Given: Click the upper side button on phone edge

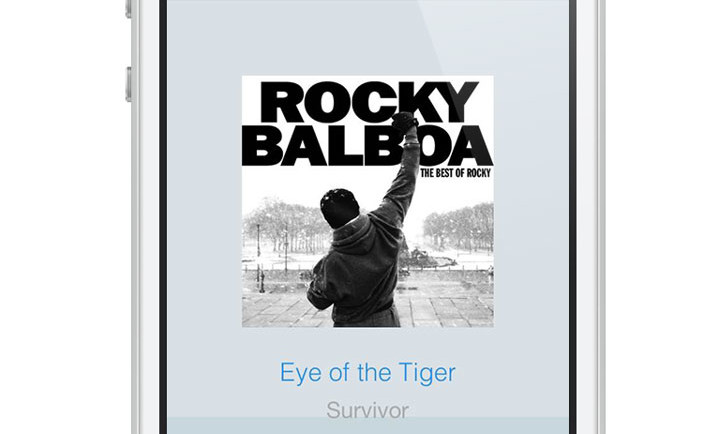Looking at the screenshot, I should (x=129, y=8).
